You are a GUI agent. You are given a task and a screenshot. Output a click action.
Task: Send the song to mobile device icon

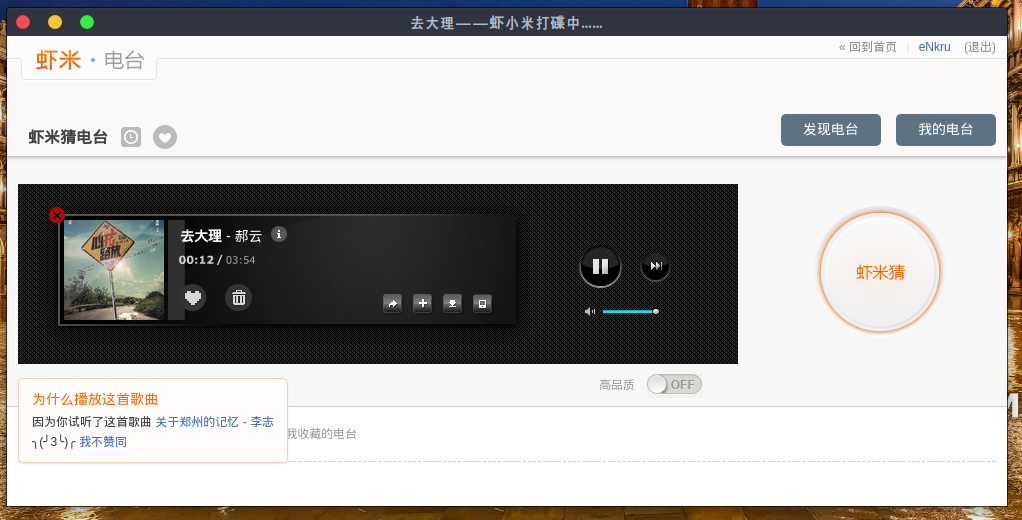pos(482,304)
